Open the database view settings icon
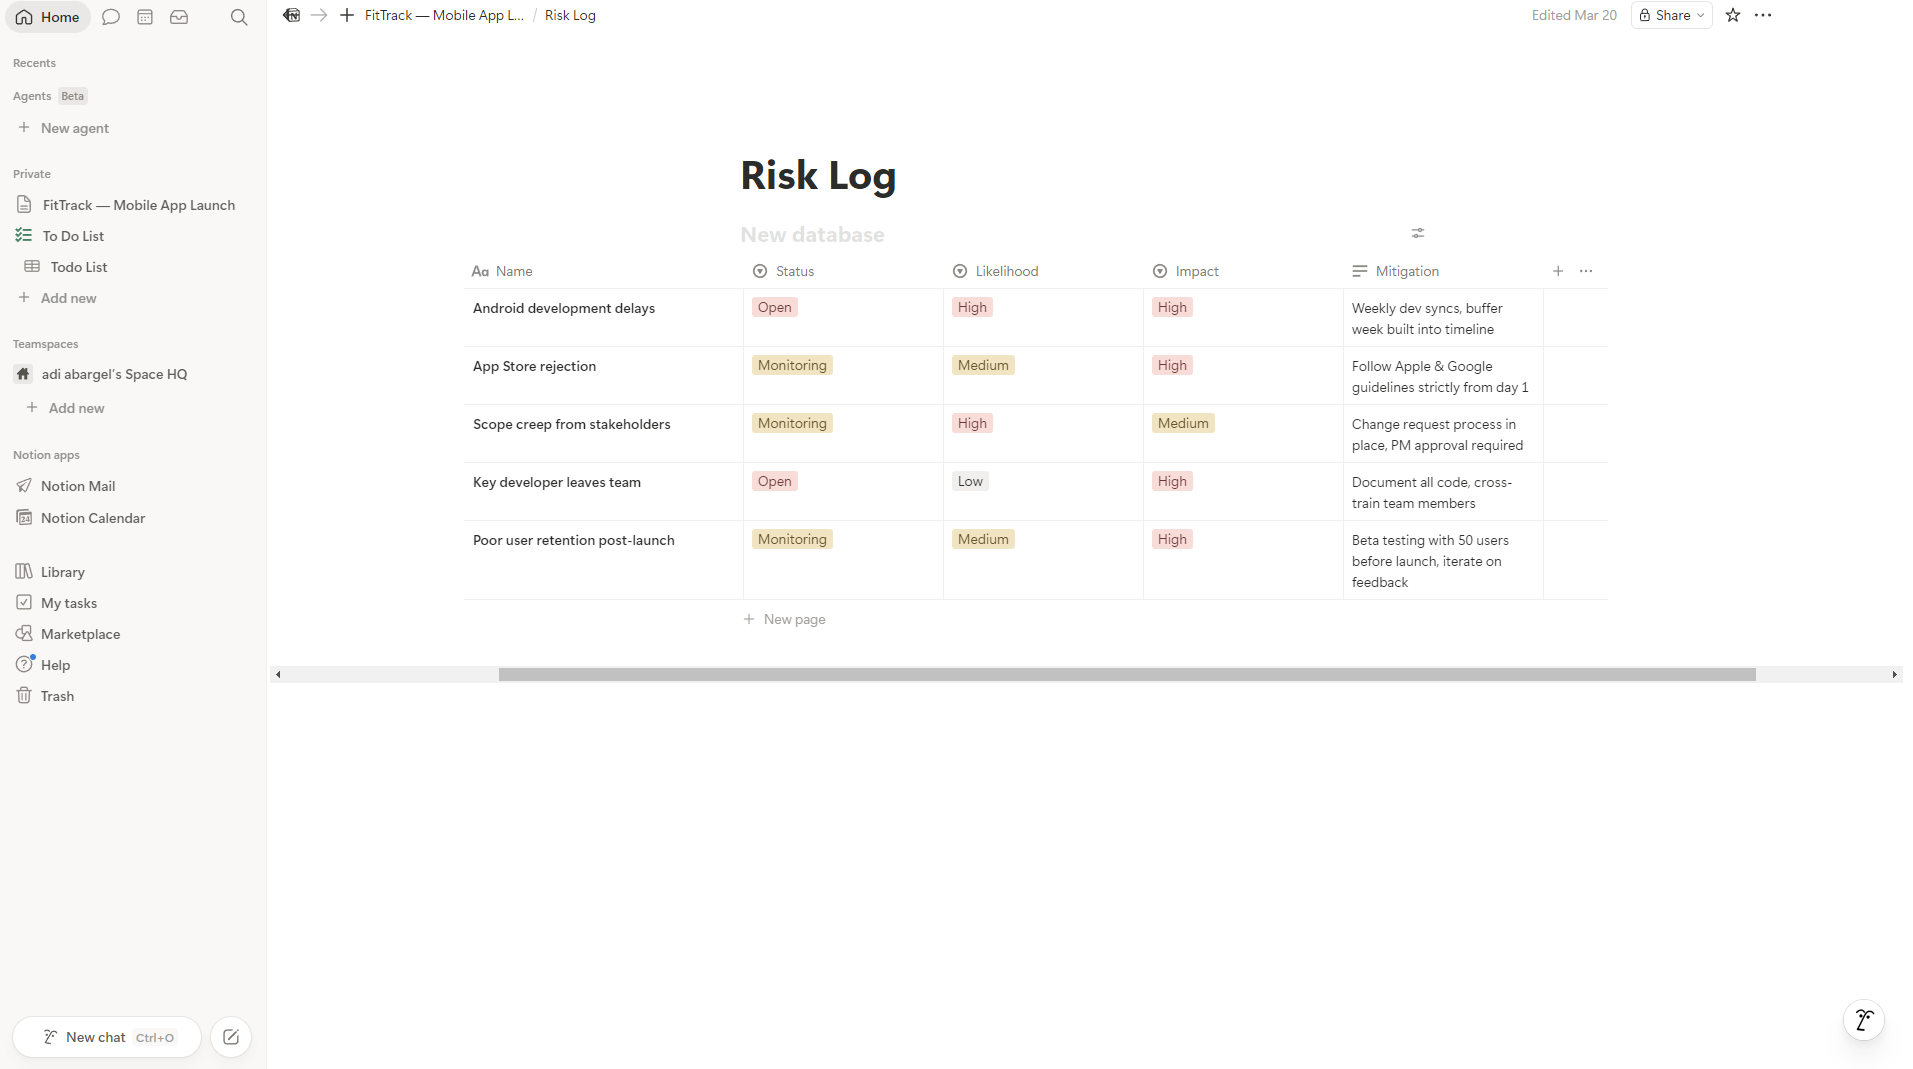Image resolution: width=1913 pixels, height=1069 pixels. 1417,233
